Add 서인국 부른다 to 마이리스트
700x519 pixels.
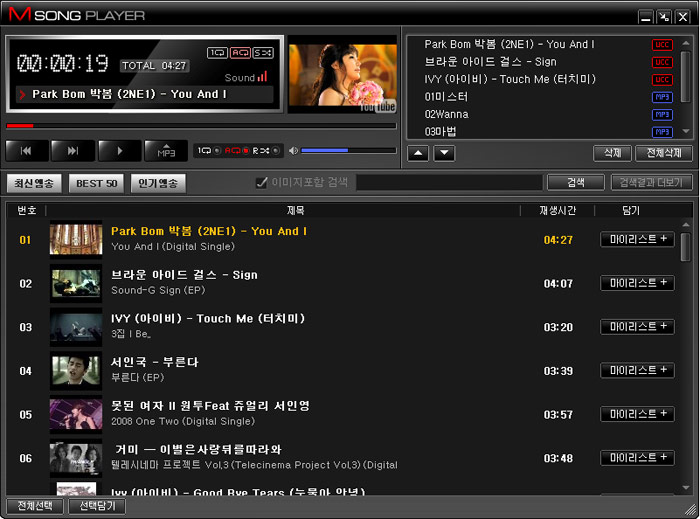[x=638, y=370]
